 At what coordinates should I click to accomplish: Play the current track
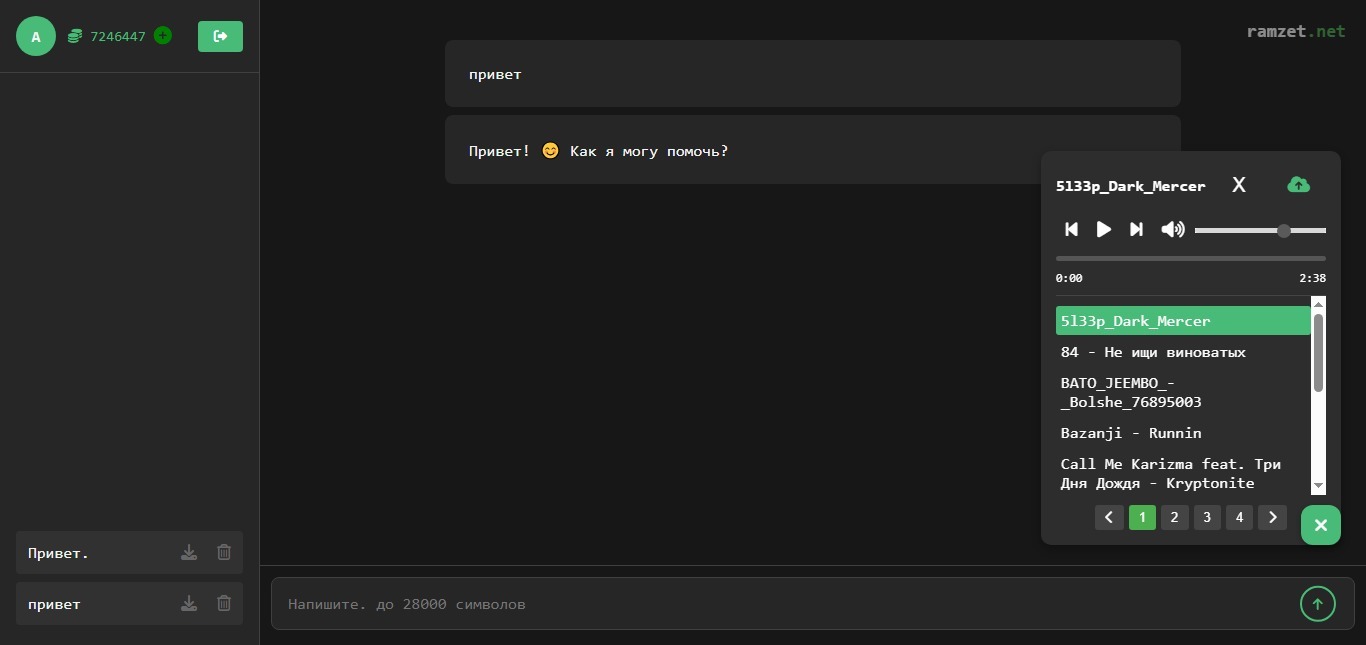click(1104, 229)
